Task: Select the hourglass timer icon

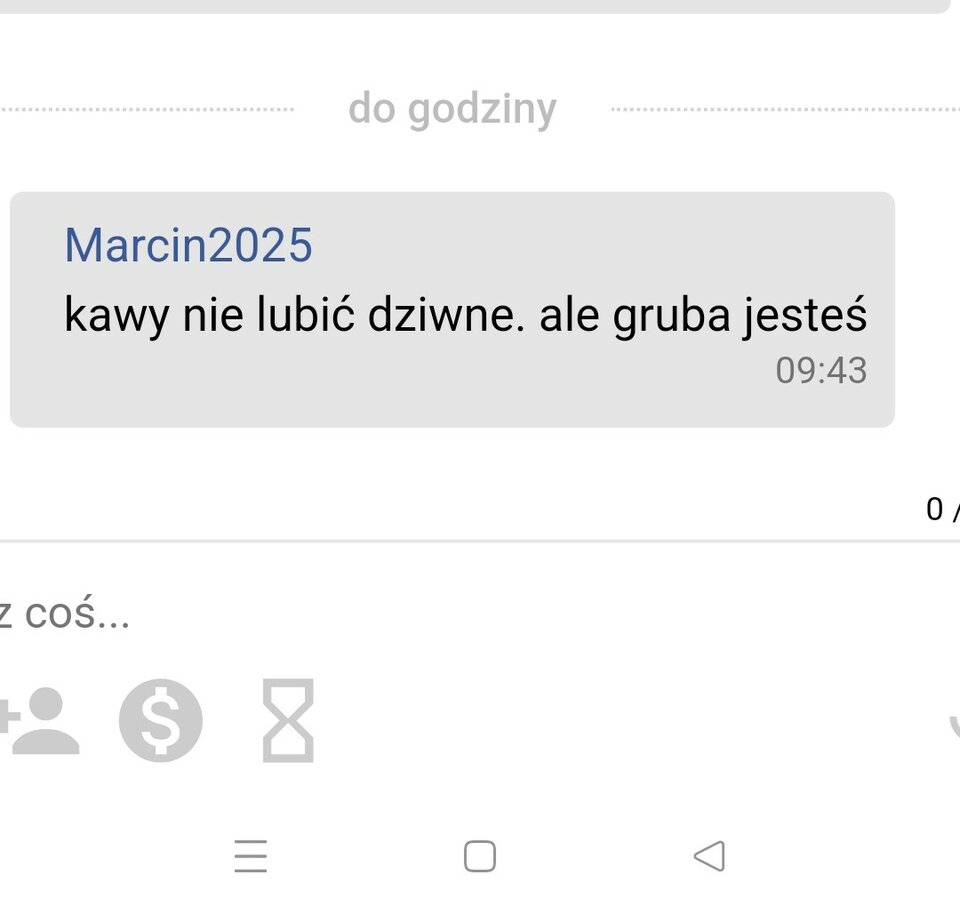Action: tap(288, 720)
